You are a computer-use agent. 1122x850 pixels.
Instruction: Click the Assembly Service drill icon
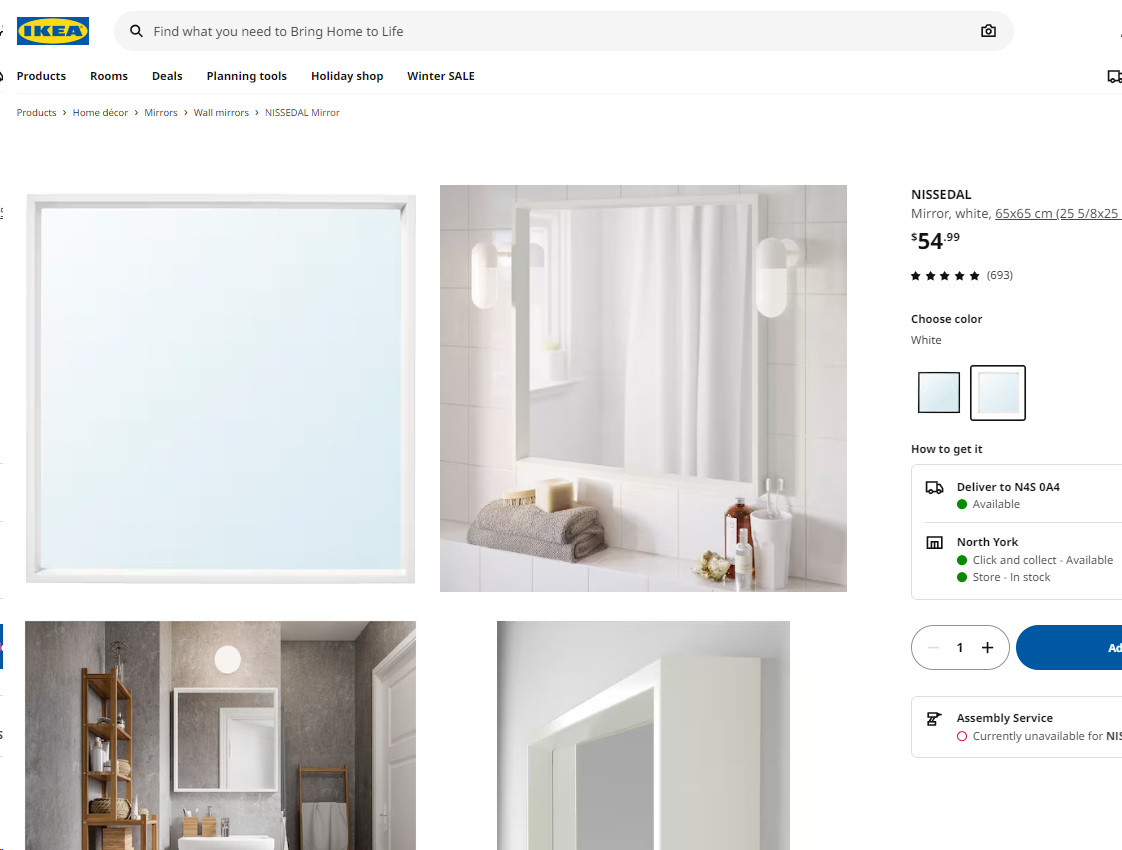934,718
